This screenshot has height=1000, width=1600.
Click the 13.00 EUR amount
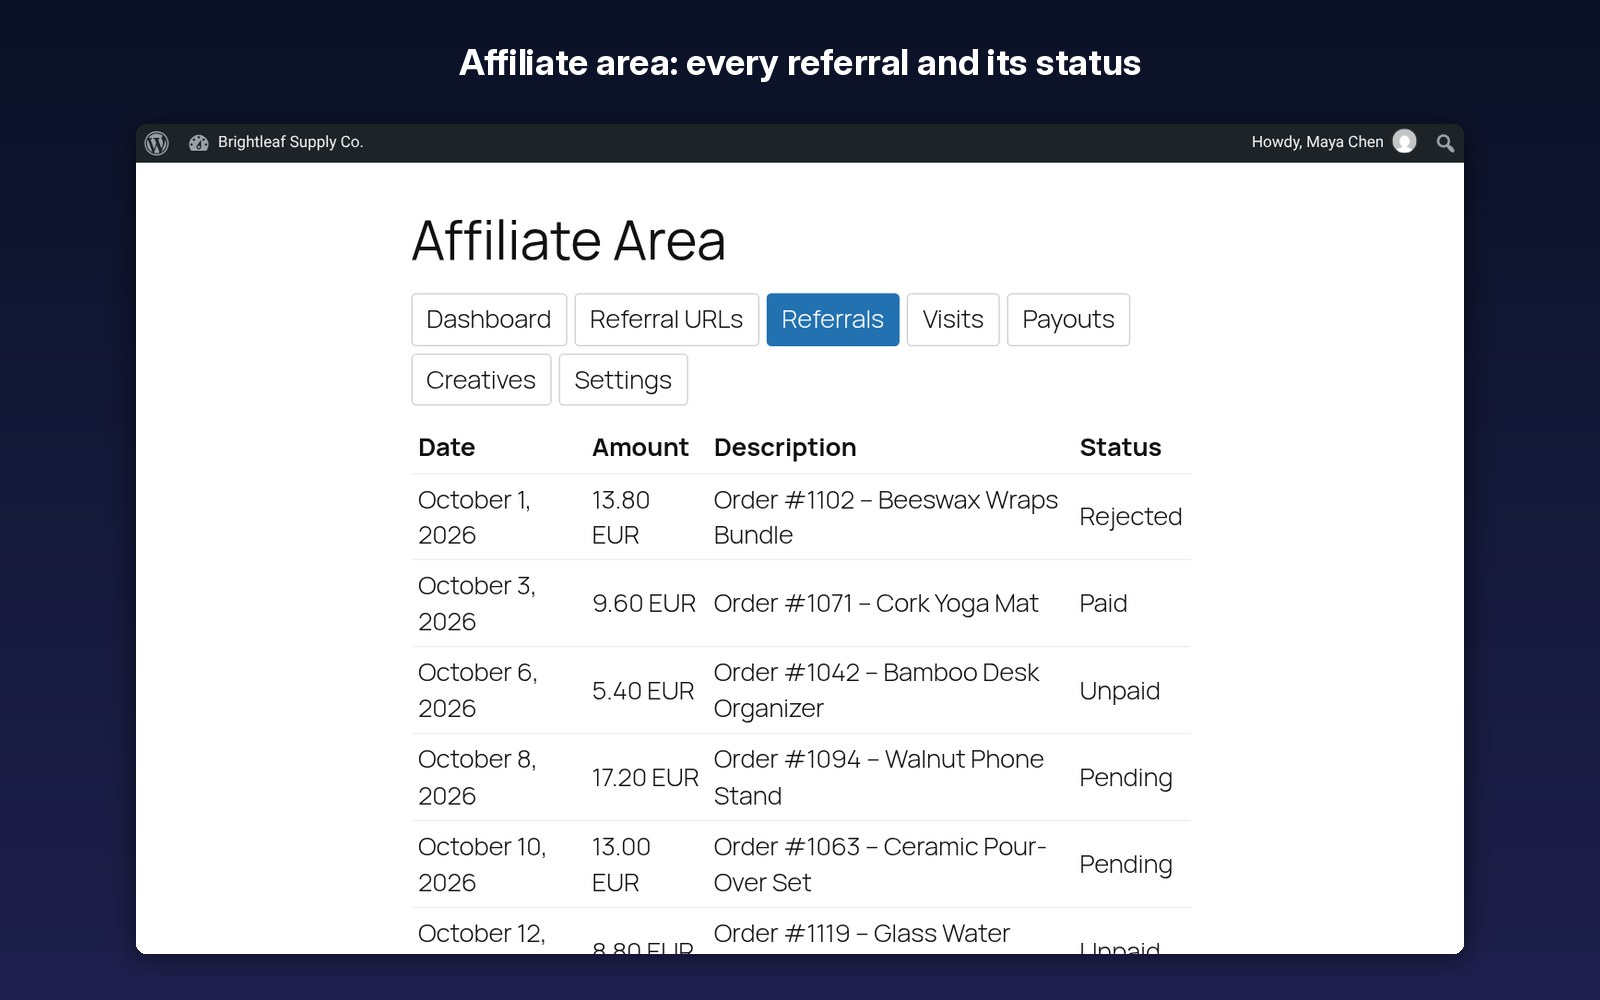tap(621, 865)
